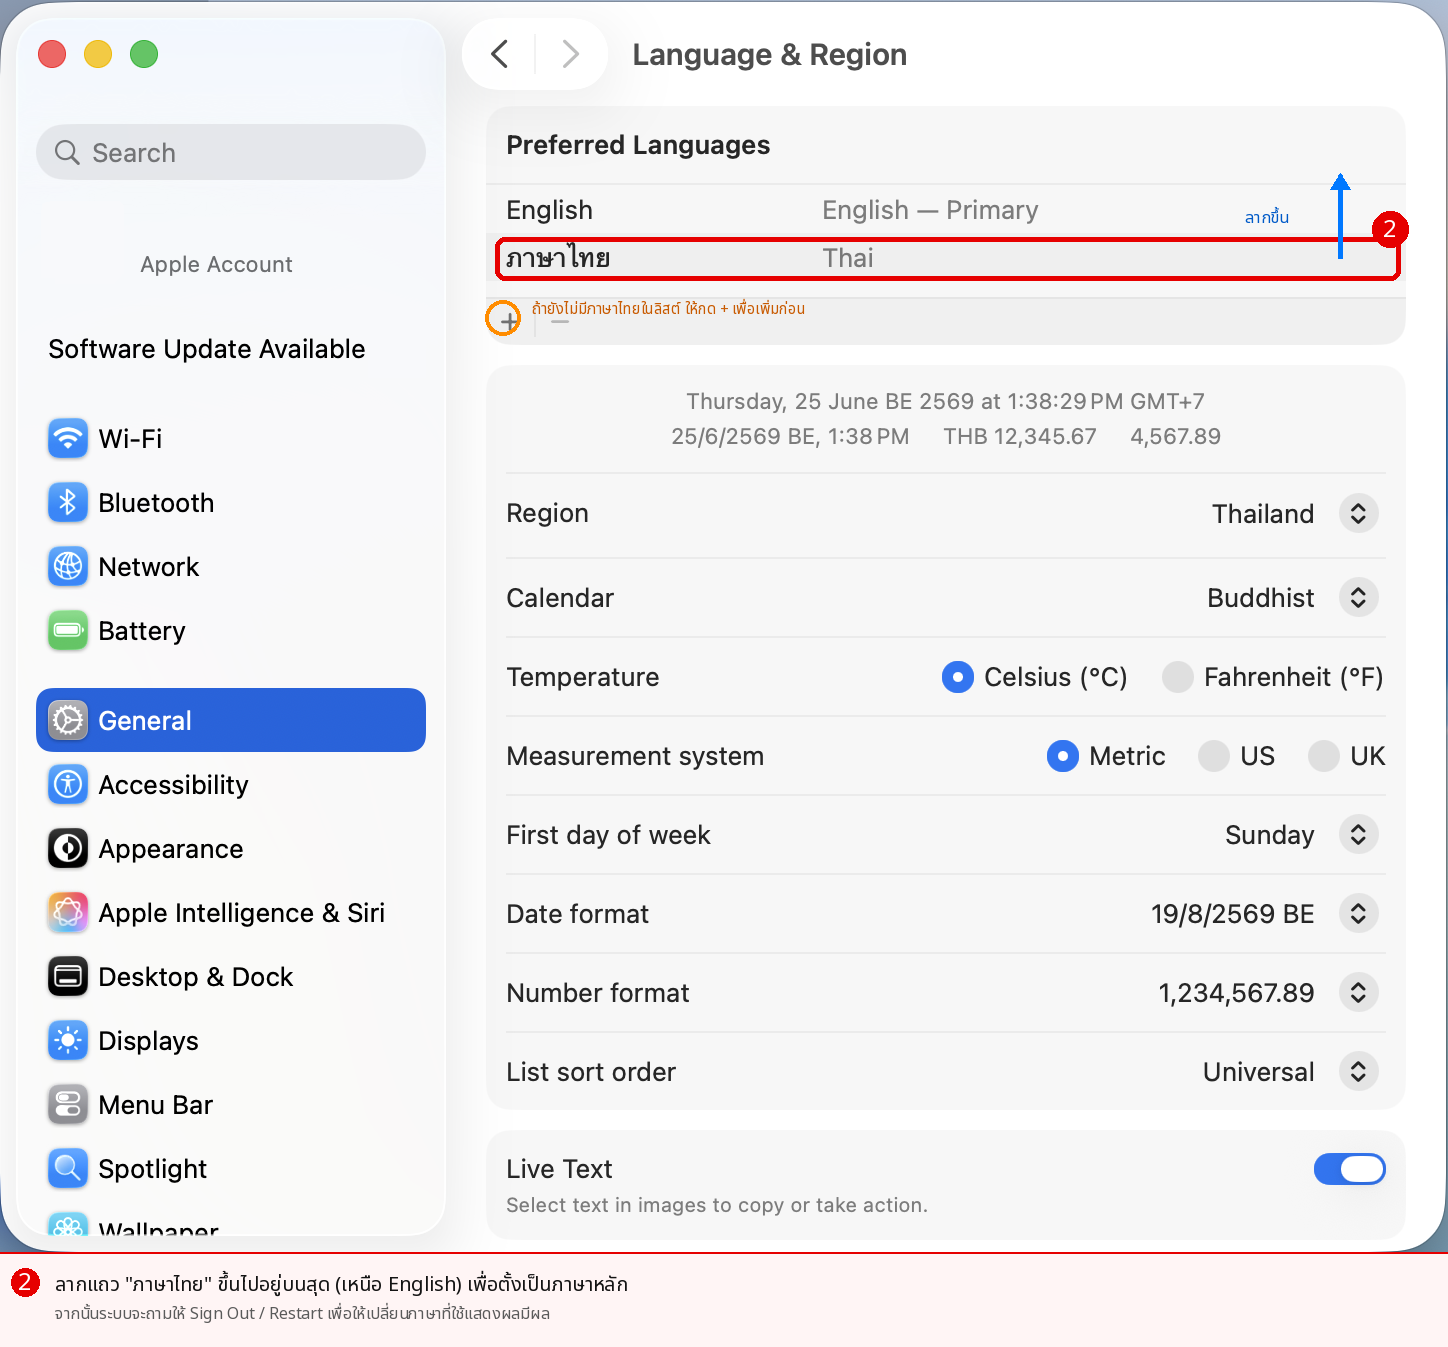Open Software Update Available notice
1448x1347 pixels.
[207, 349]
